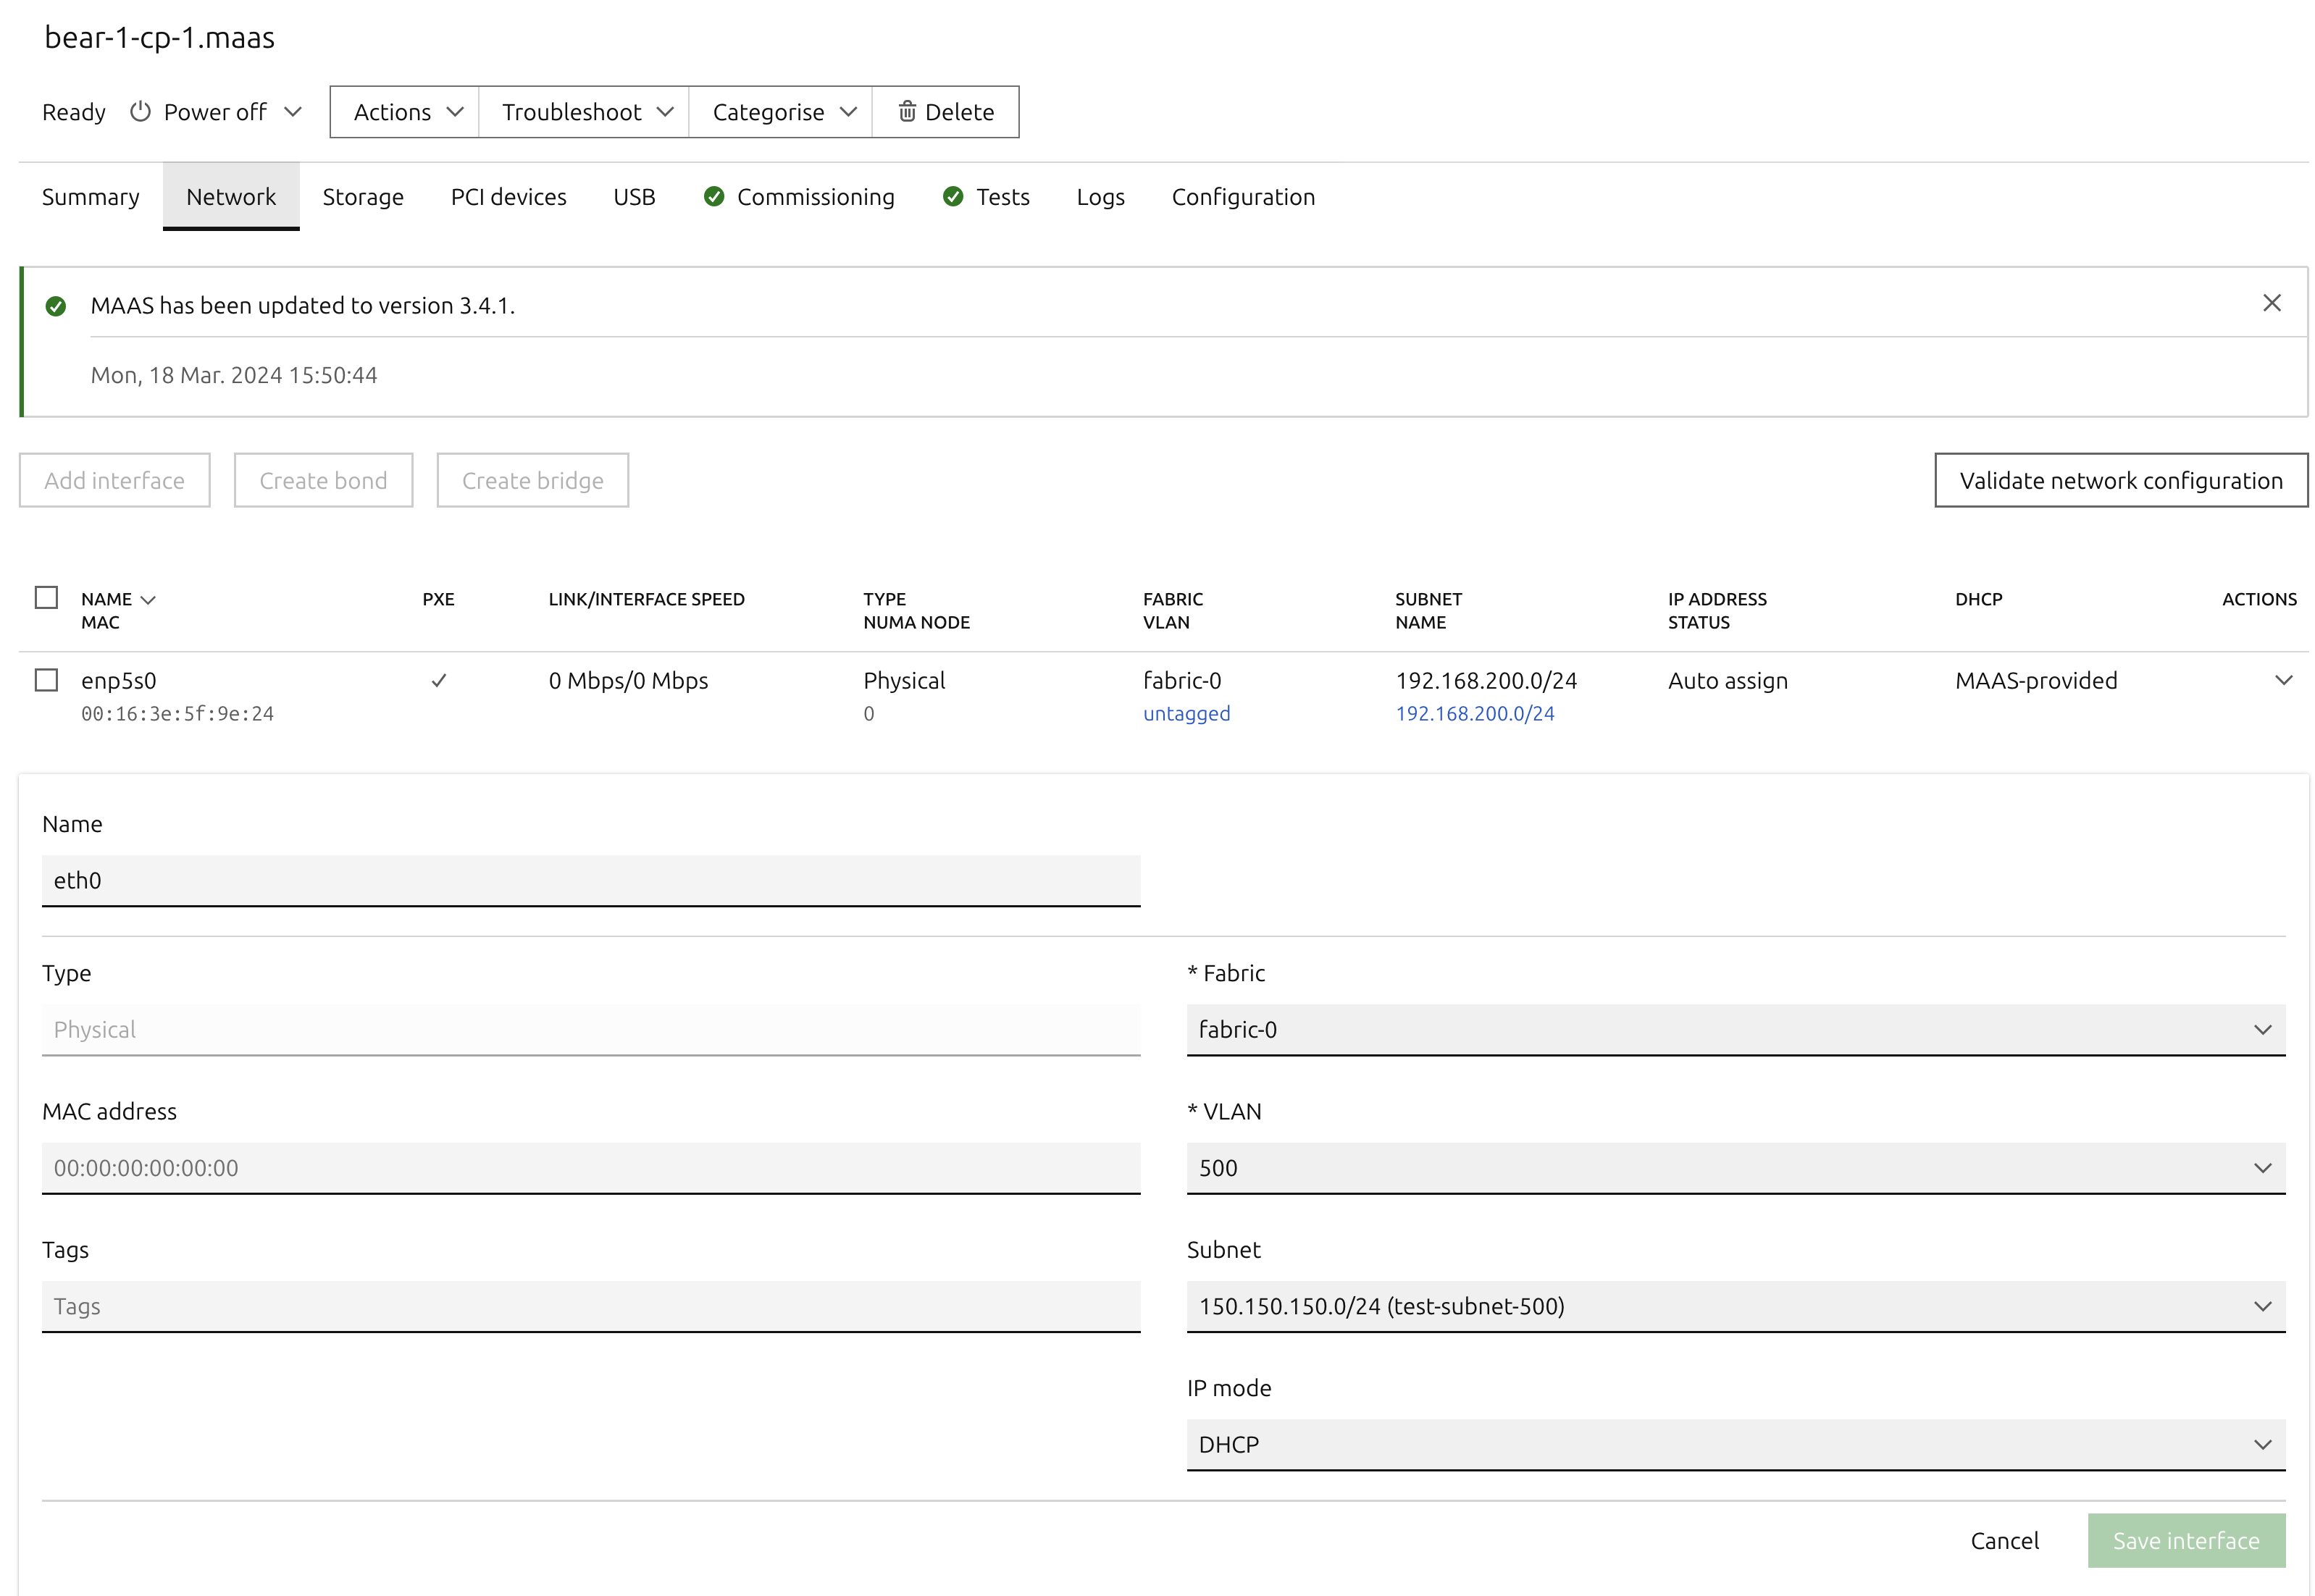Image resolution: width=2315 pixels, height=1596 pixels.
Task: Click the green check icon beside Commissioning
Action: tap(713, 197)
